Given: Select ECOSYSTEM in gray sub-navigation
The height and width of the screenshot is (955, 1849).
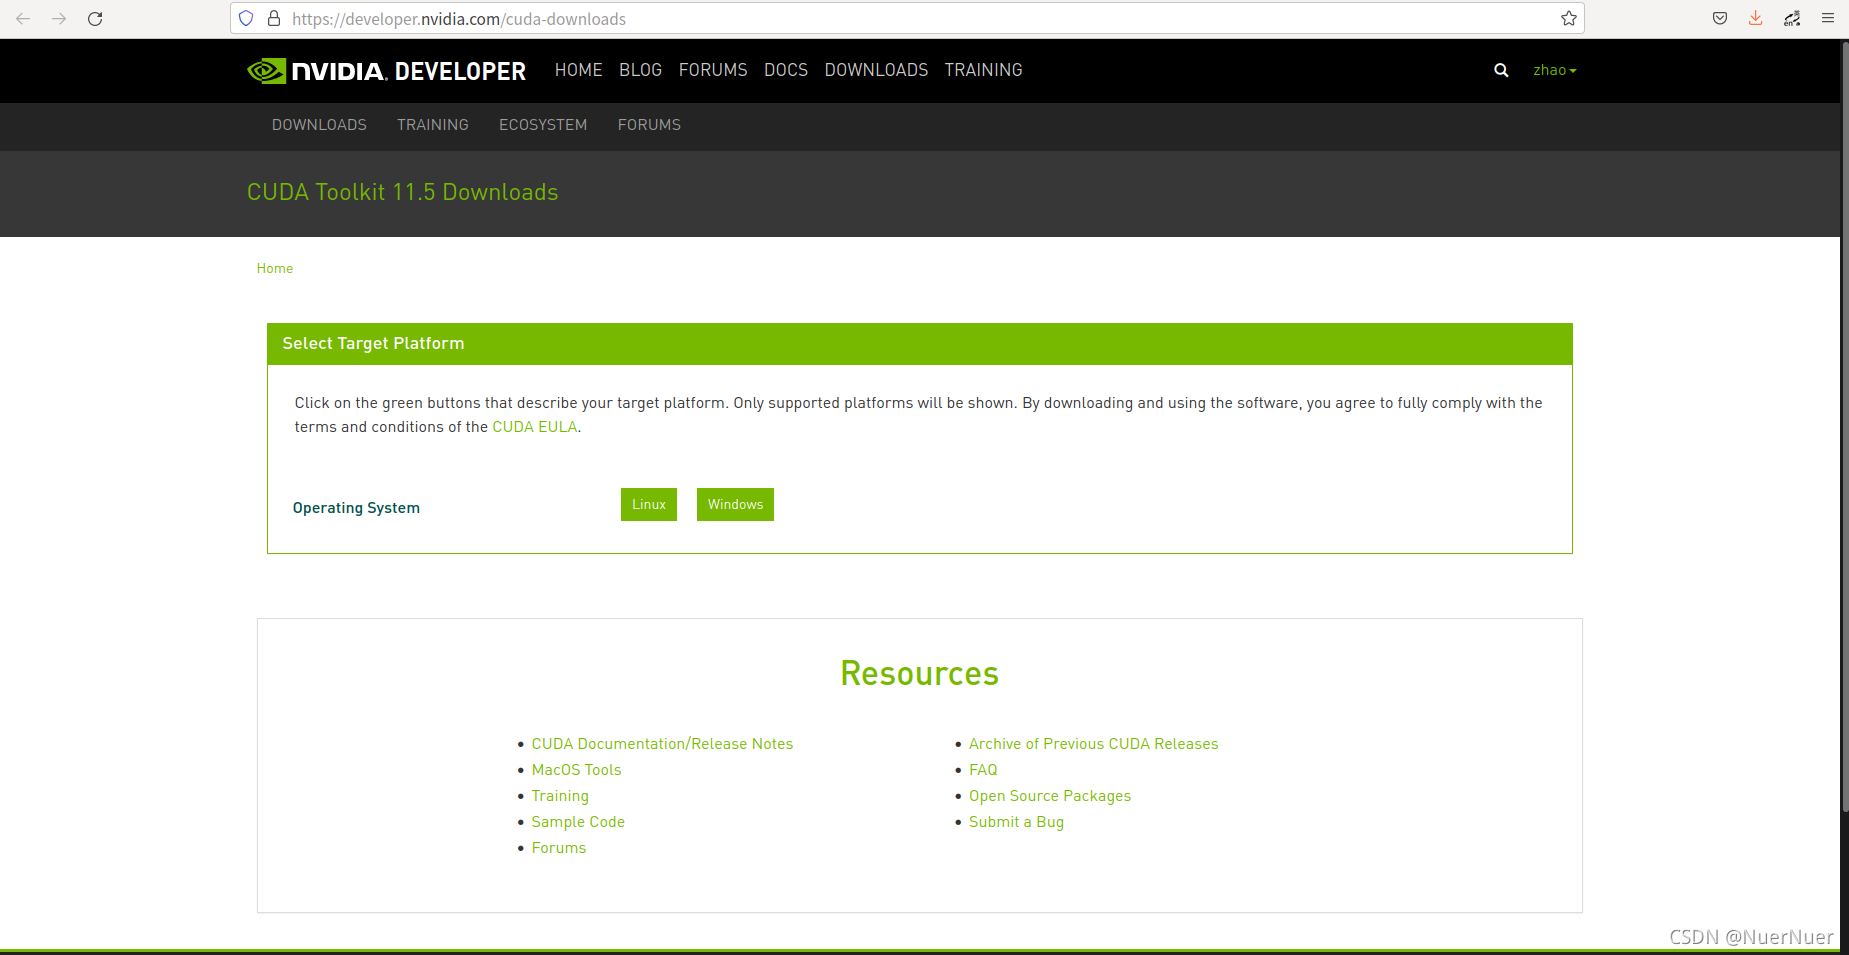Looking at the screenshot, I should pyautogui.click(x=543, y=125).
